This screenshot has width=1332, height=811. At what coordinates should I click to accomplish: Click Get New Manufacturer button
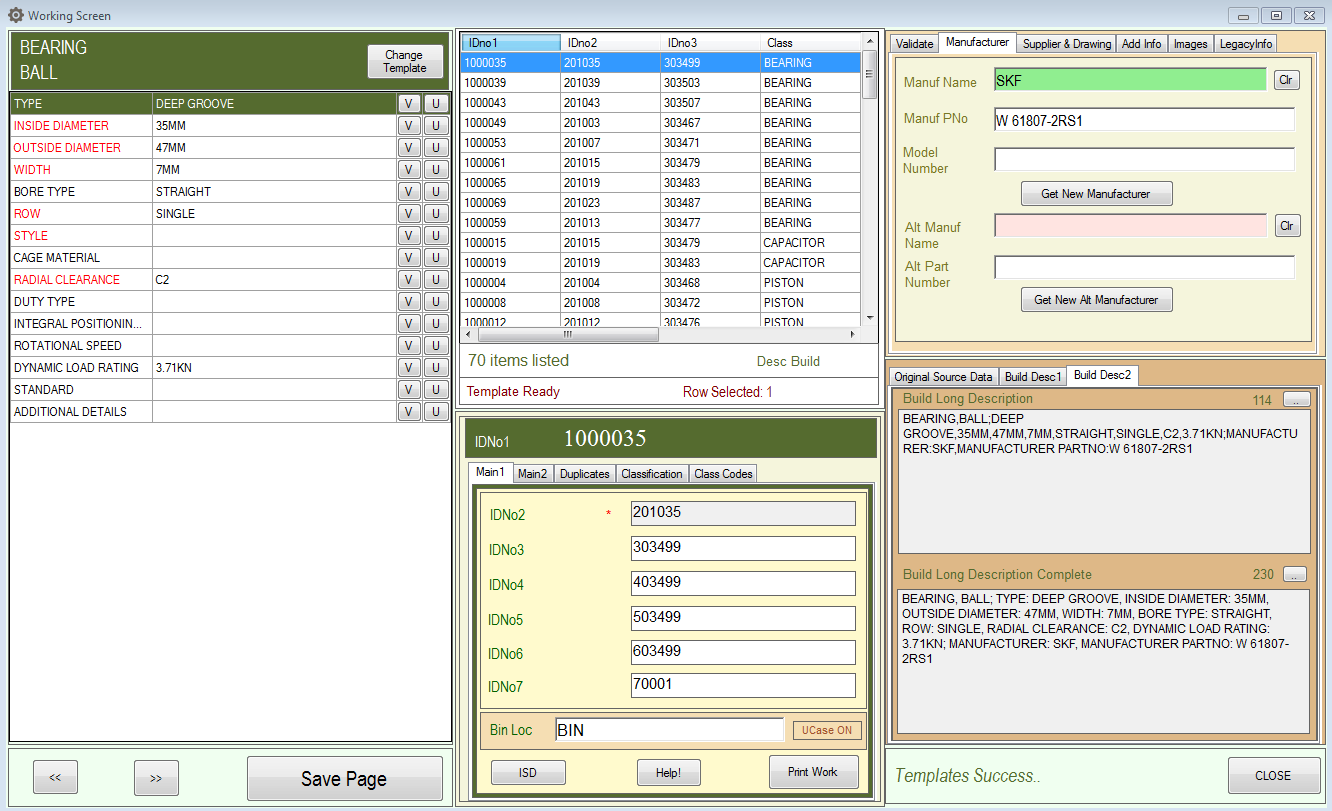pyautogui.click(x=1095, y=194)
